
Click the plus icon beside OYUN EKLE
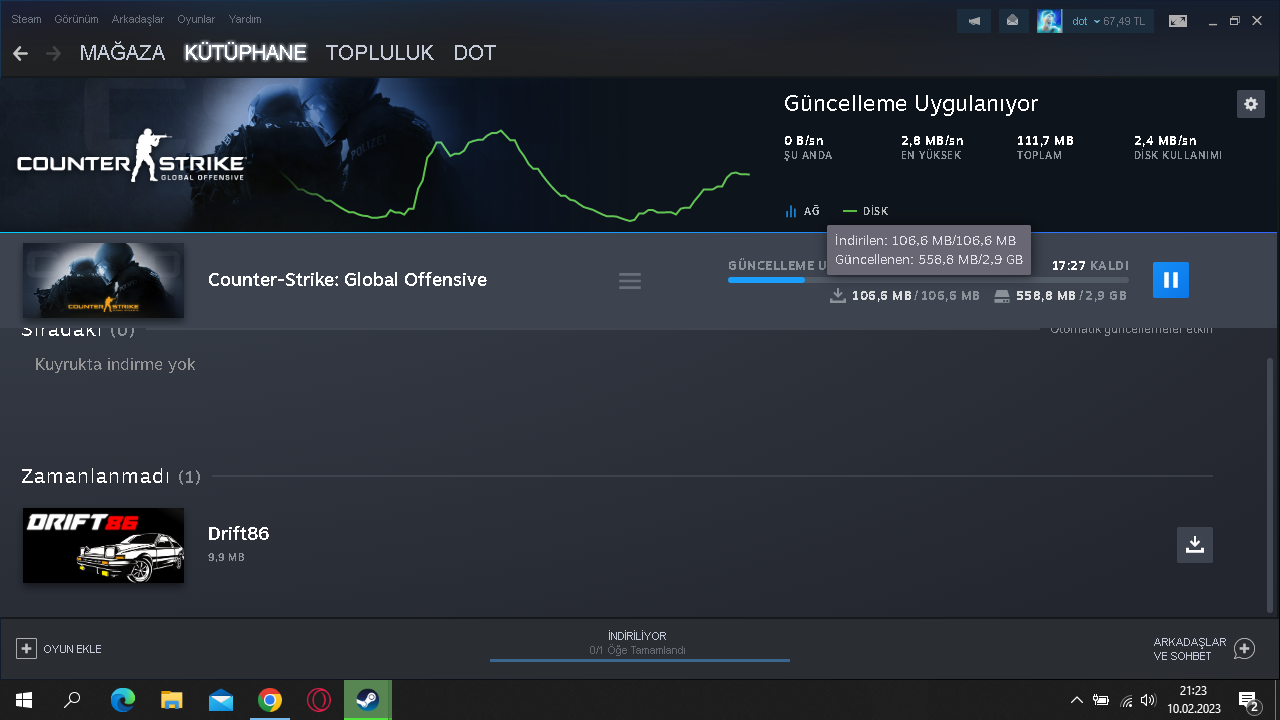(x=26, y=649)
